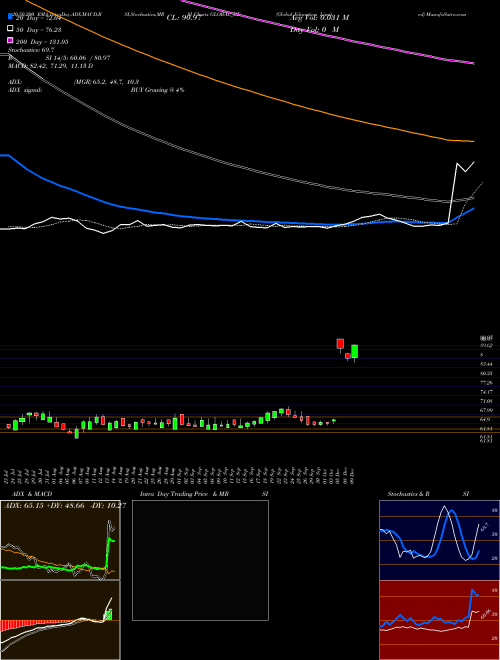Click the blue 20 Day legend swatch
This screenshot has height=660, width=500.
11,18
